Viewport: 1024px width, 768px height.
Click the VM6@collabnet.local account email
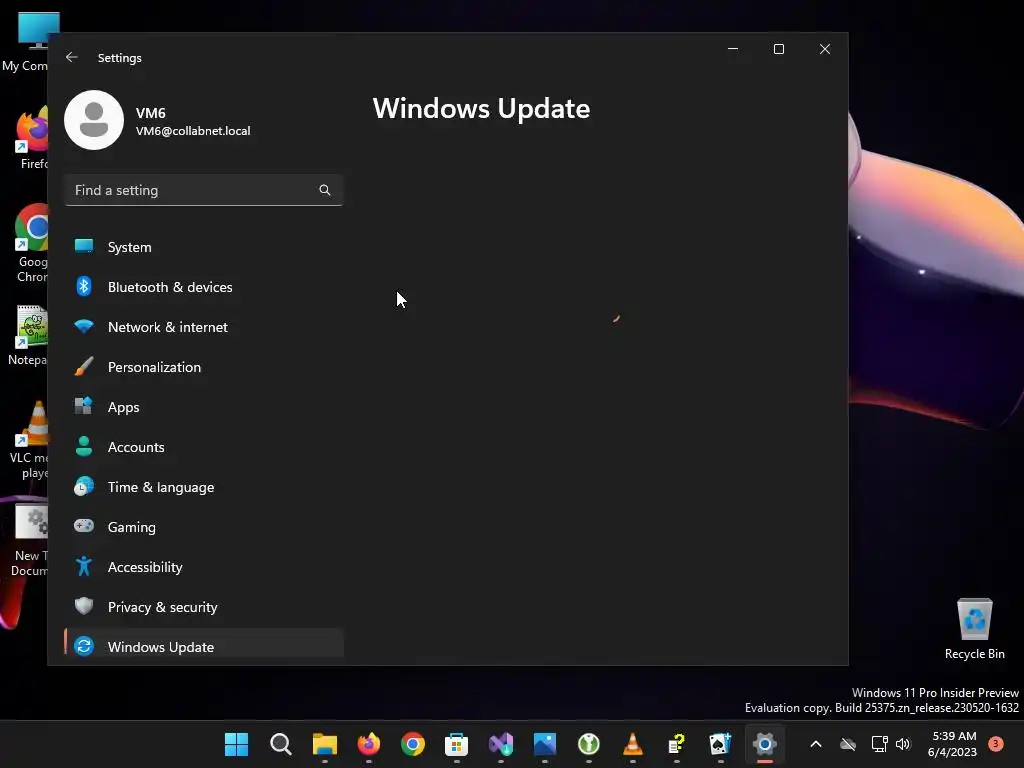(193, 131)
